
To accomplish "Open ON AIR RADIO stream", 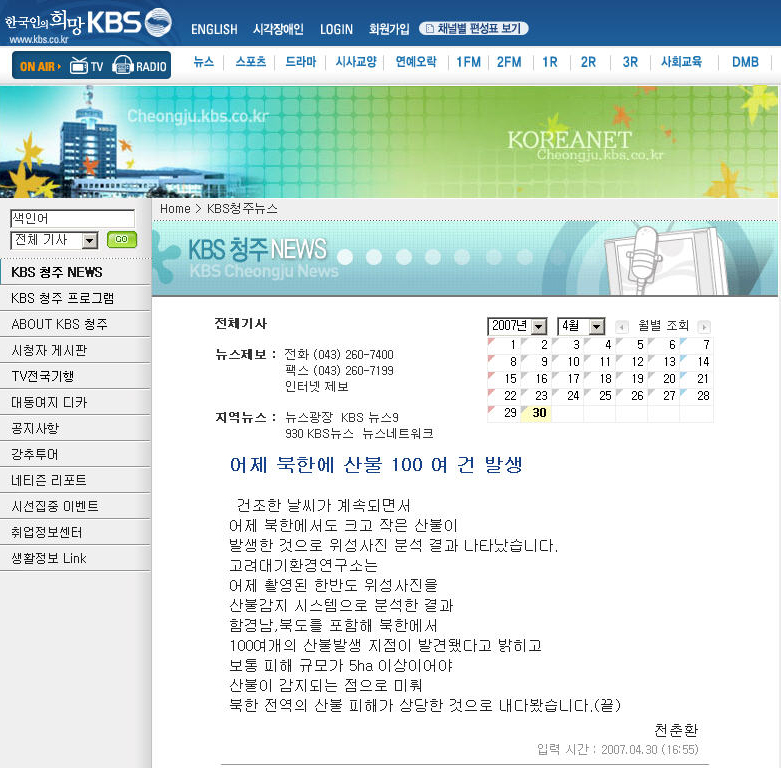I will 139,66.
